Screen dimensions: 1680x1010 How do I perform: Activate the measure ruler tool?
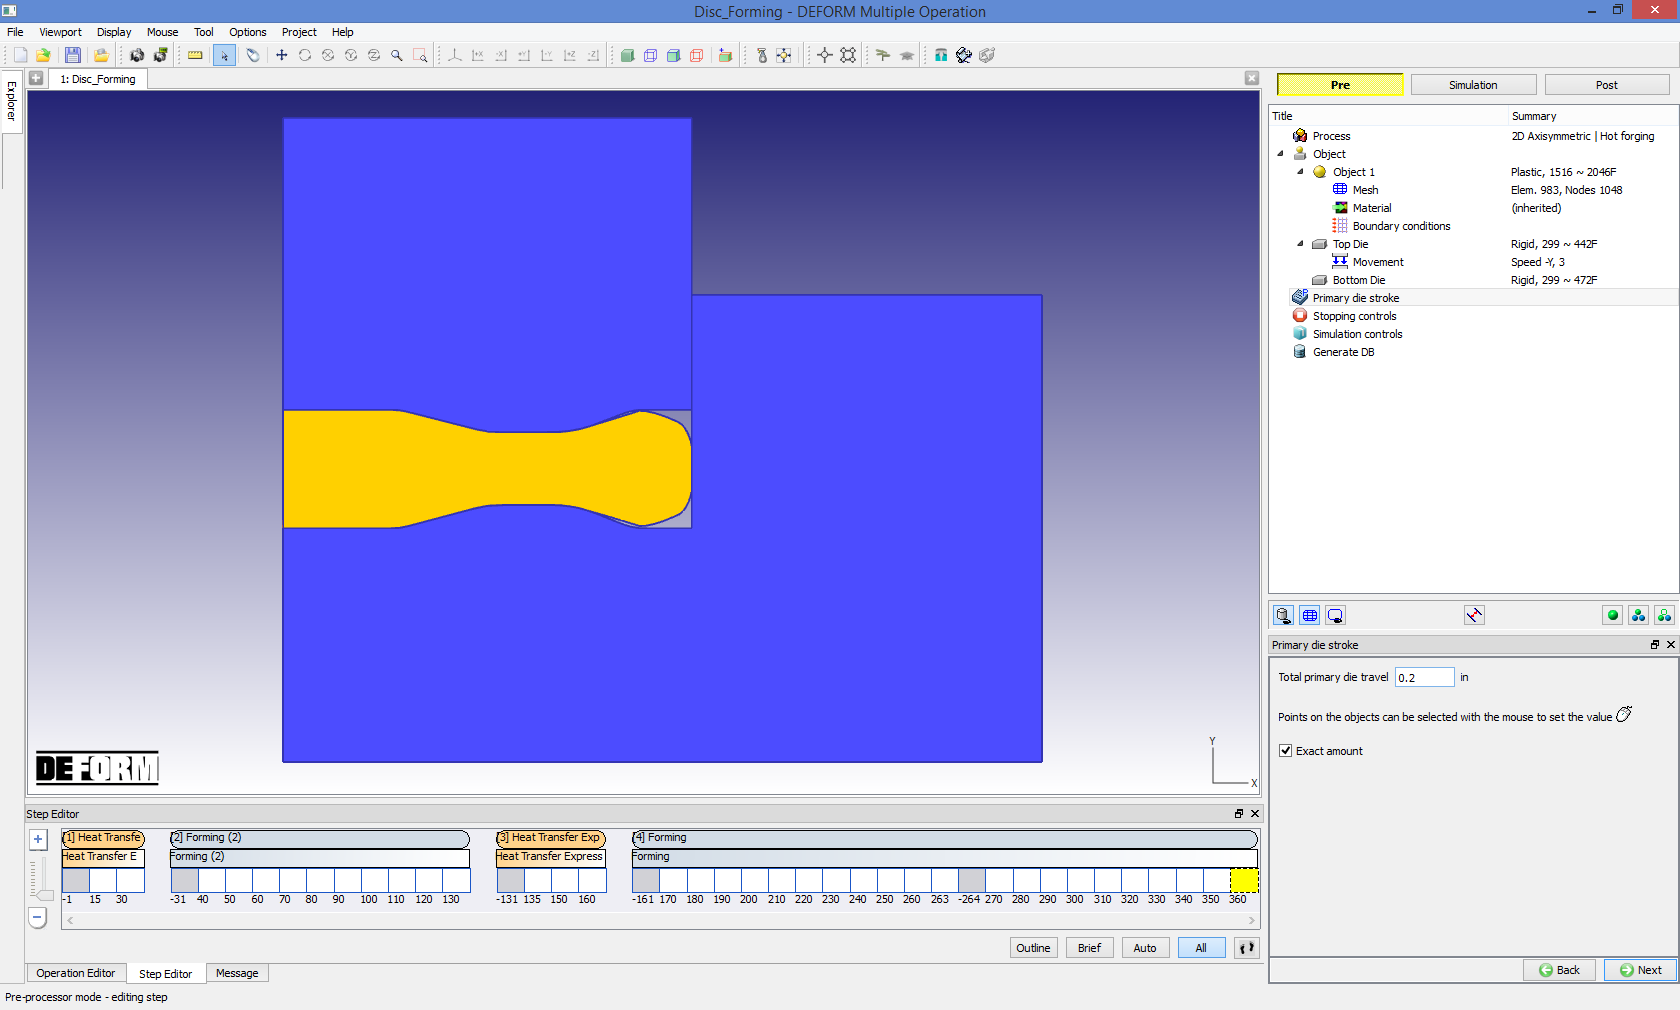coord(195,55)
